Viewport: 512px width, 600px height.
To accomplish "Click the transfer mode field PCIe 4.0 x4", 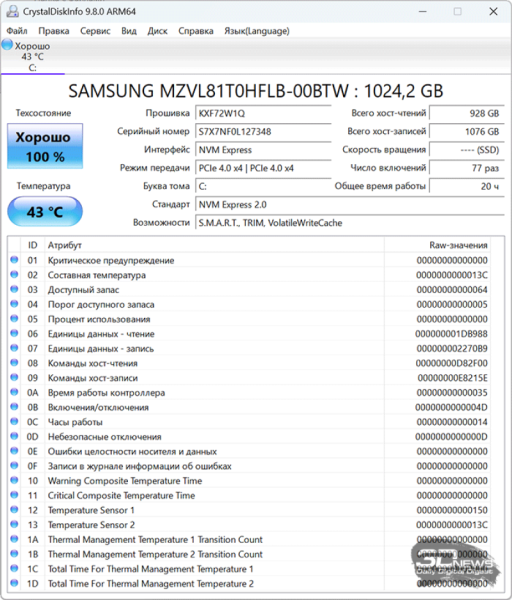I will pos(263,168).
